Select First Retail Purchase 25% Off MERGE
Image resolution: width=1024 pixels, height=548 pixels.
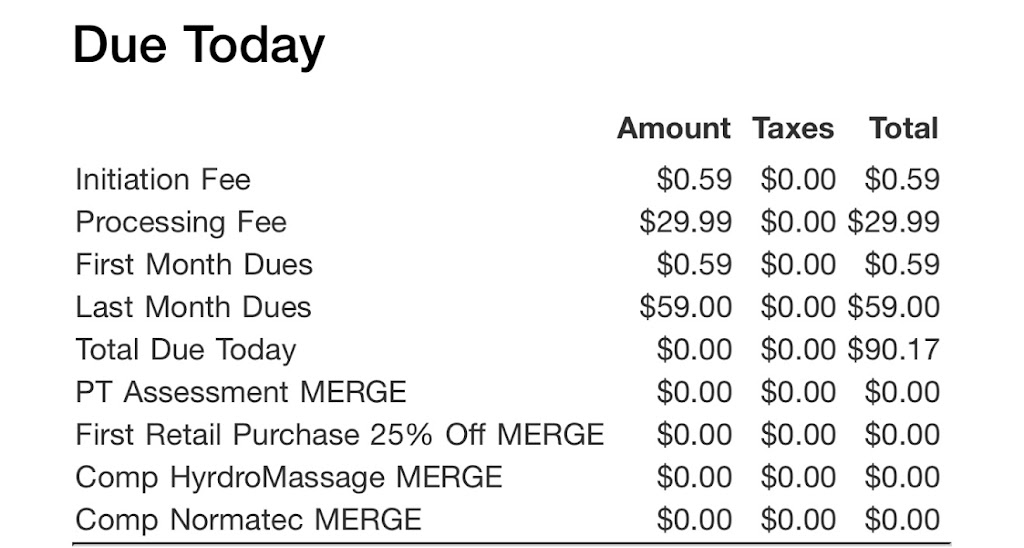click(340, 435)
